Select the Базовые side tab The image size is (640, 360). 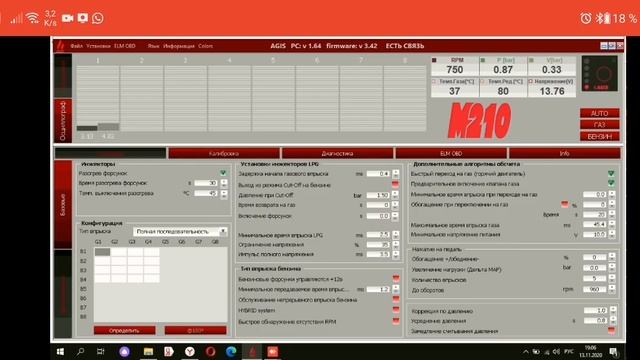[x=63, y=204]
